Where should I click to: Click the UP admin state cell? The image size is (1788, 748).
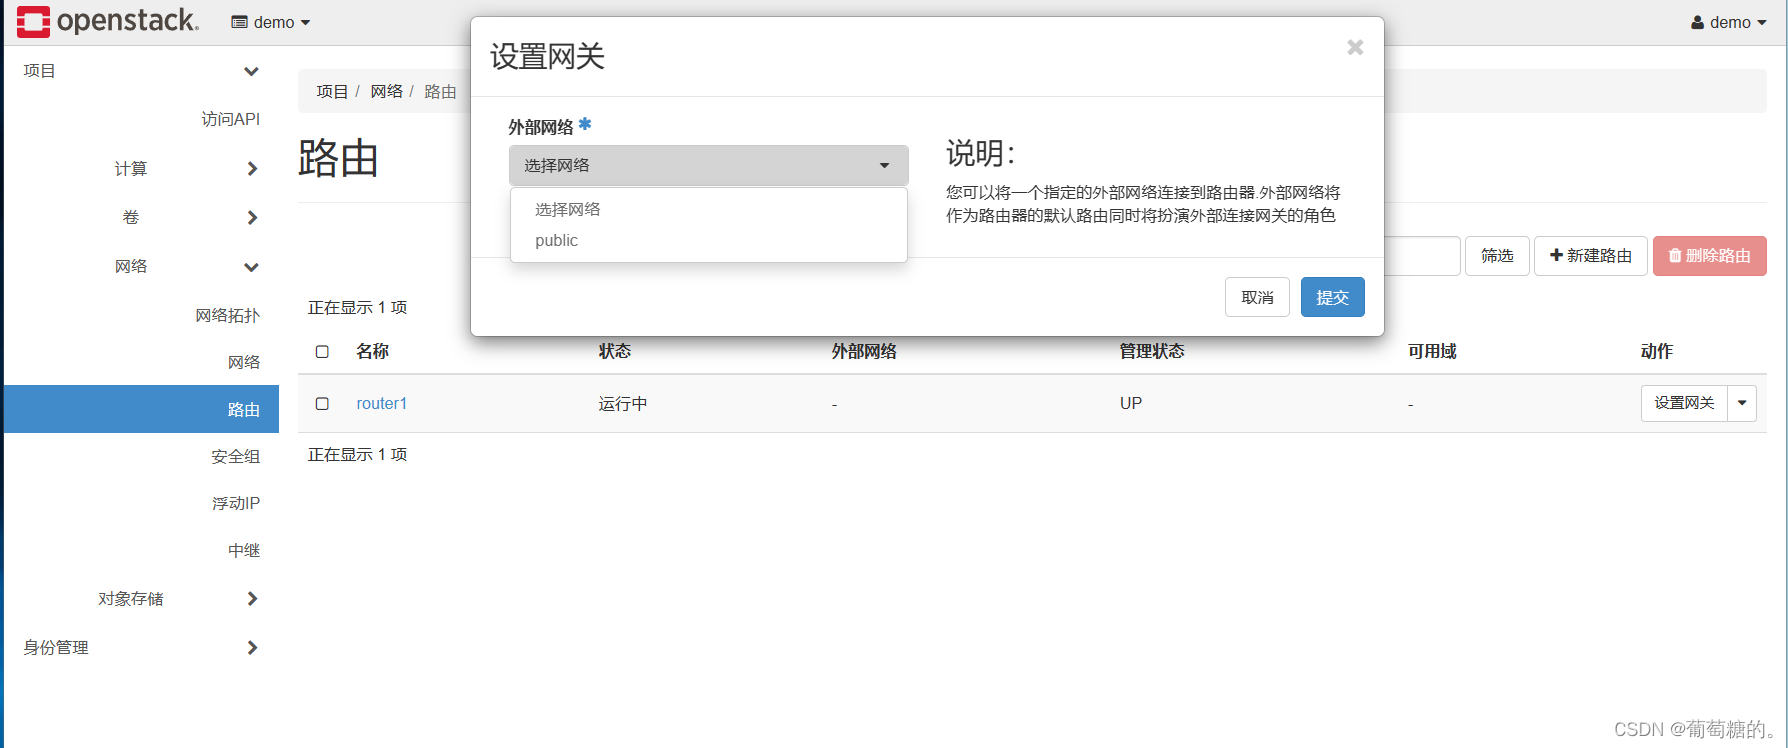click(x=1131, y=403)
